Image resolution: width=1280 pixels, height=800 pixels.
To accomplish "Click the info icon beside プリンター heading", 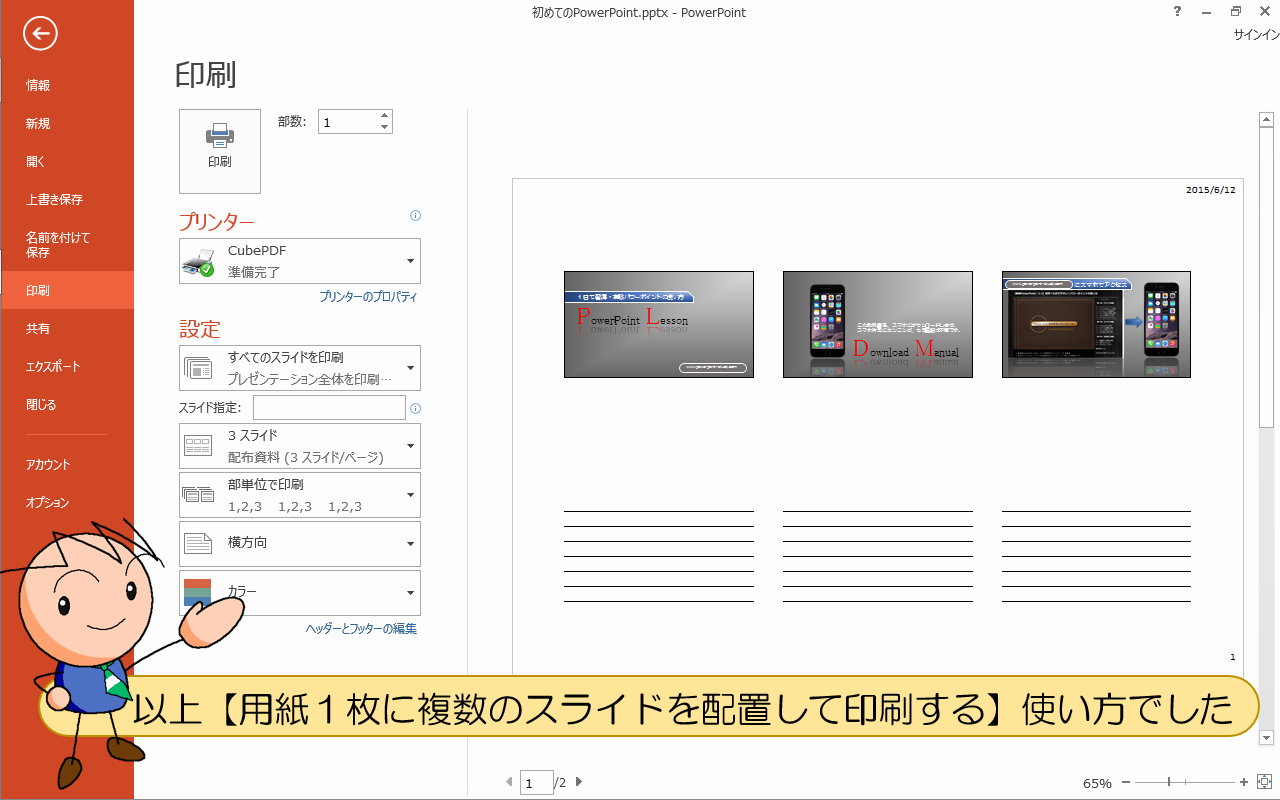I will 416,215.
